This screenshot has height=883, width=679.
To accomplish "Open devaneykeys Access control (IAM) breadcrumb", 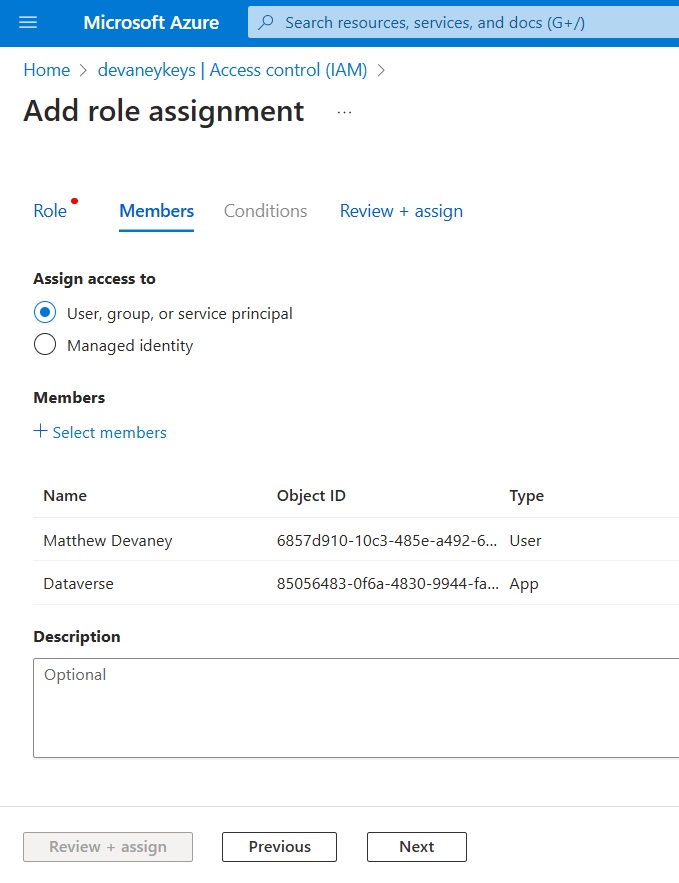I will (x=233, y=70).
